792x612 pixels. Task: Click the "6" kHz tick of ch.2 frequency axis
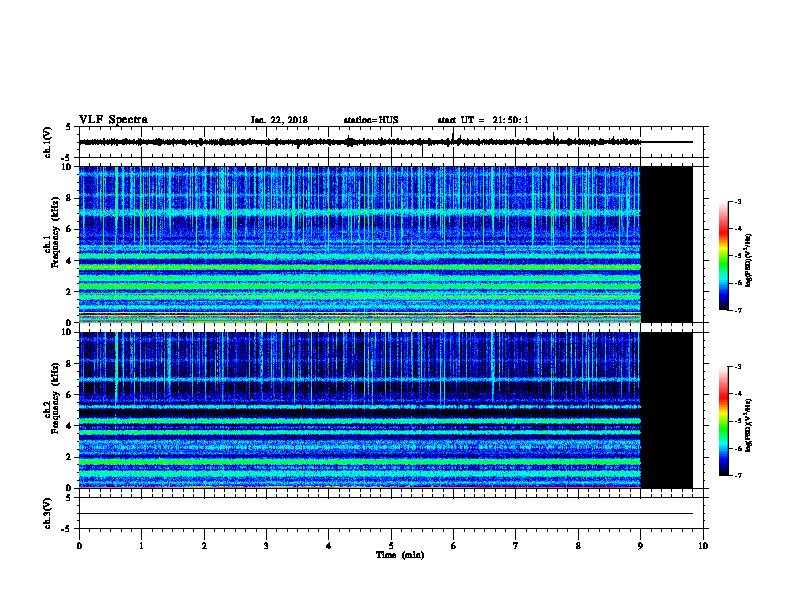70,395
